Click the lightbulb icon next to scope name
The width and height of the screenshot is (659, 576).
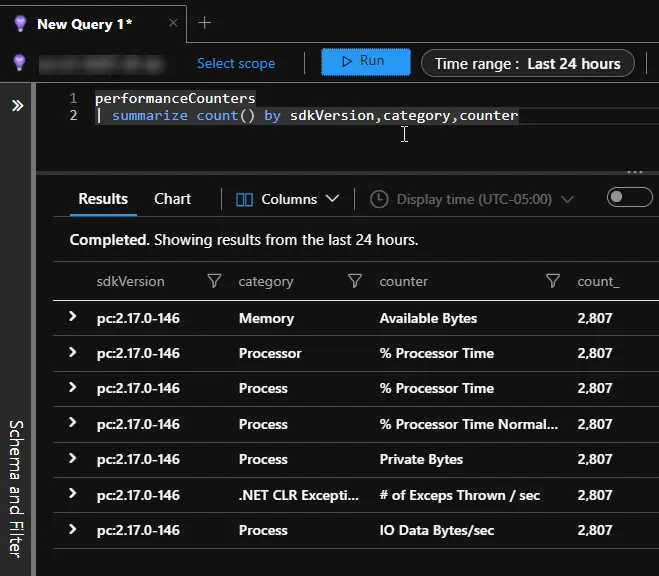[19, 62]
